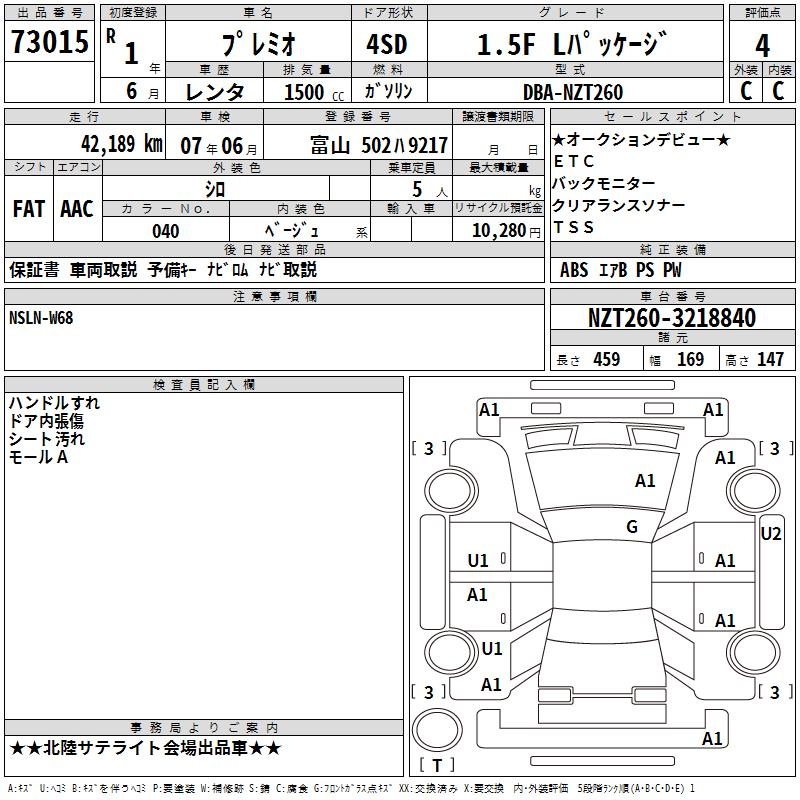Click the shift type FAT
The width and height of the screenshot is (800, 800).
(29, 209)
